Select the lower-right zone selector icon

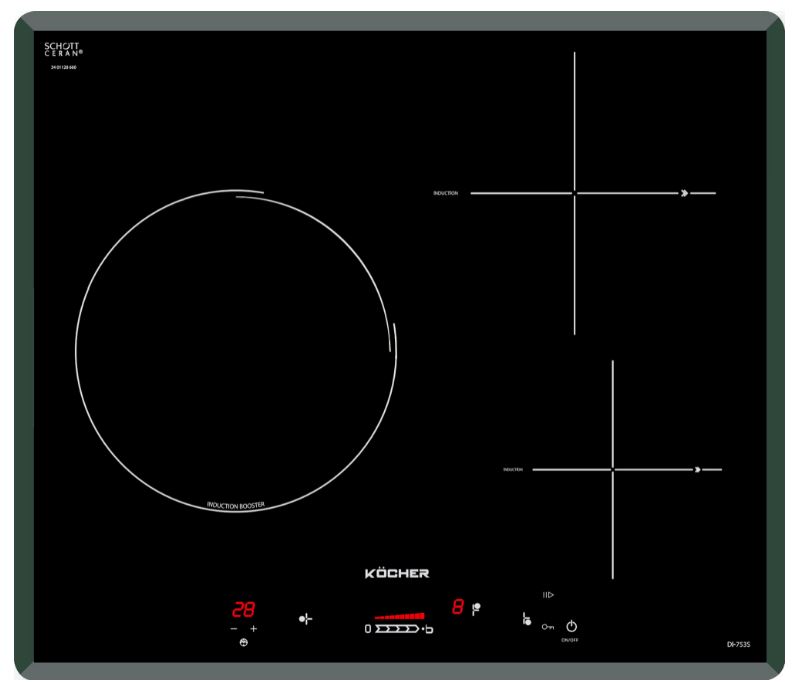tap(526, 619)
